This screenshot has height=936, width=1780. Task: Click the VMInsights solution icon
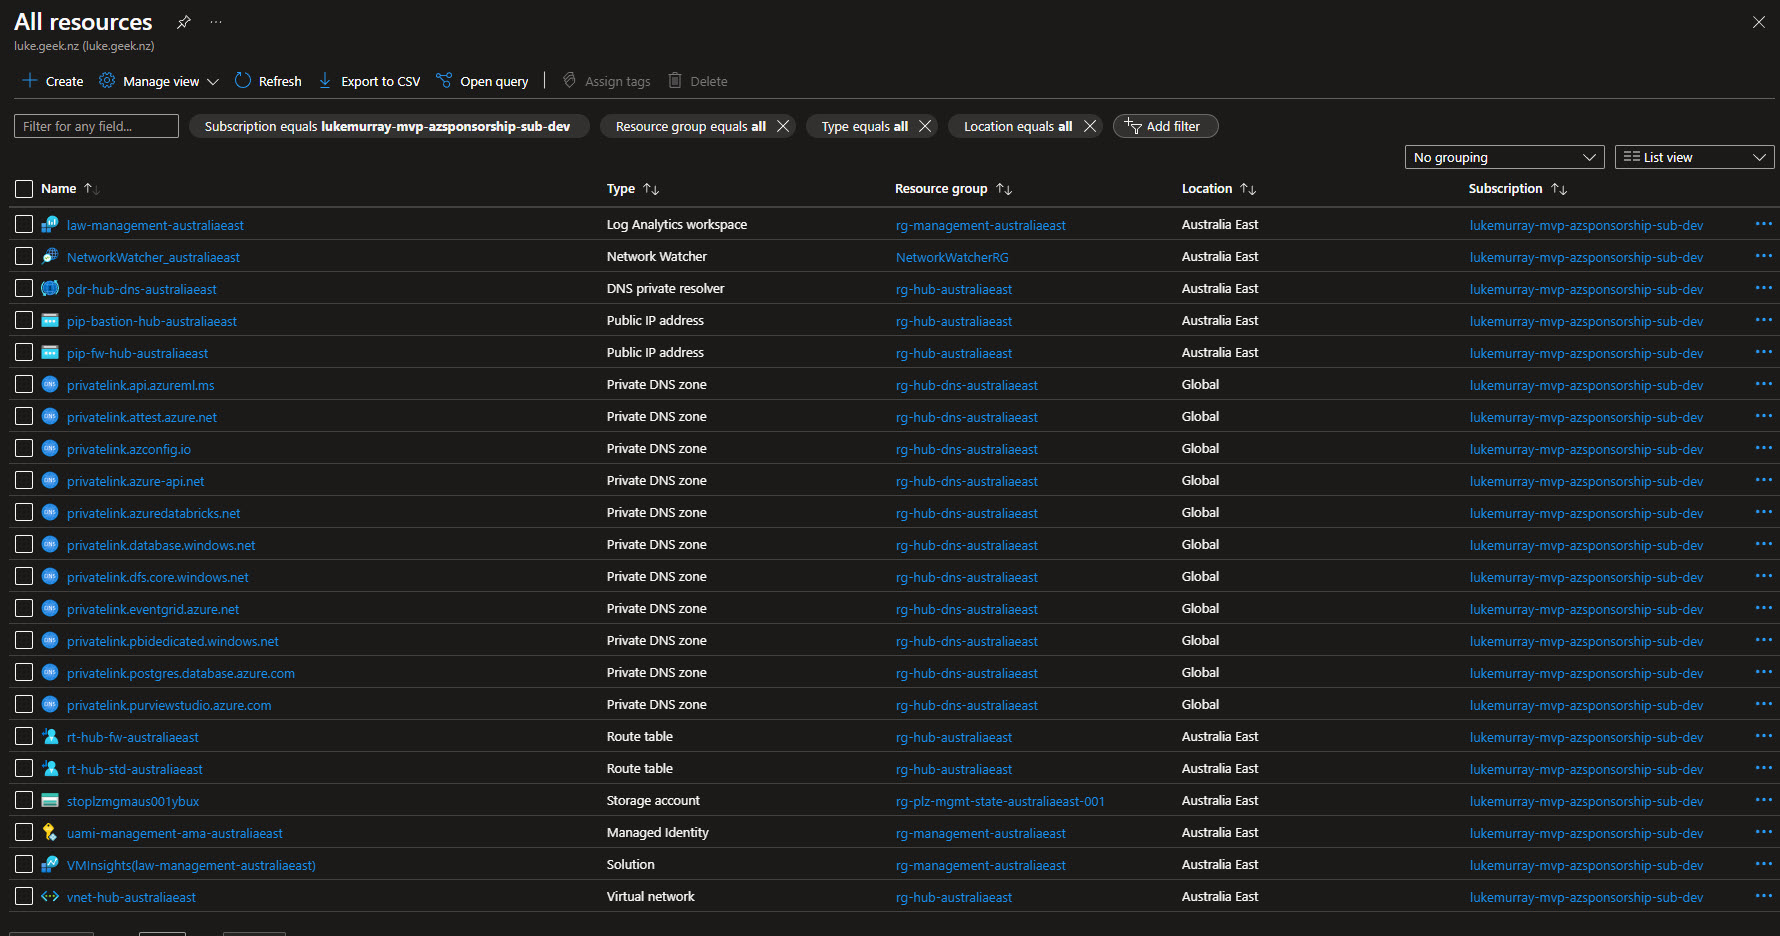[50, 865]
